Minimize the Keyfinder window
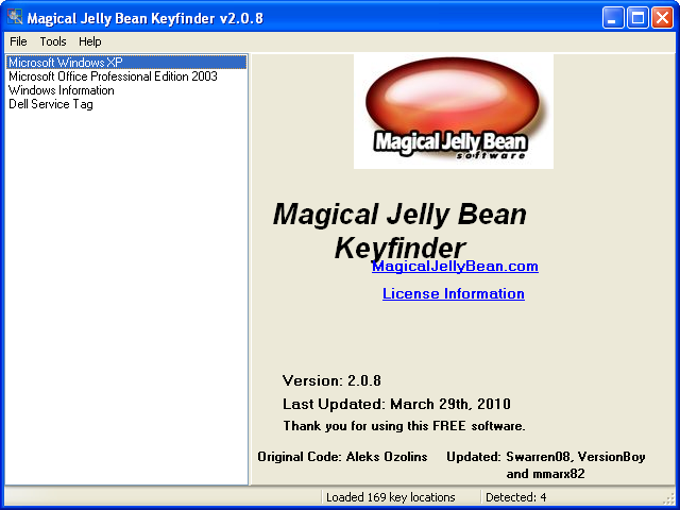The height and width of the screenshot is (510, 680). [612, 18]
